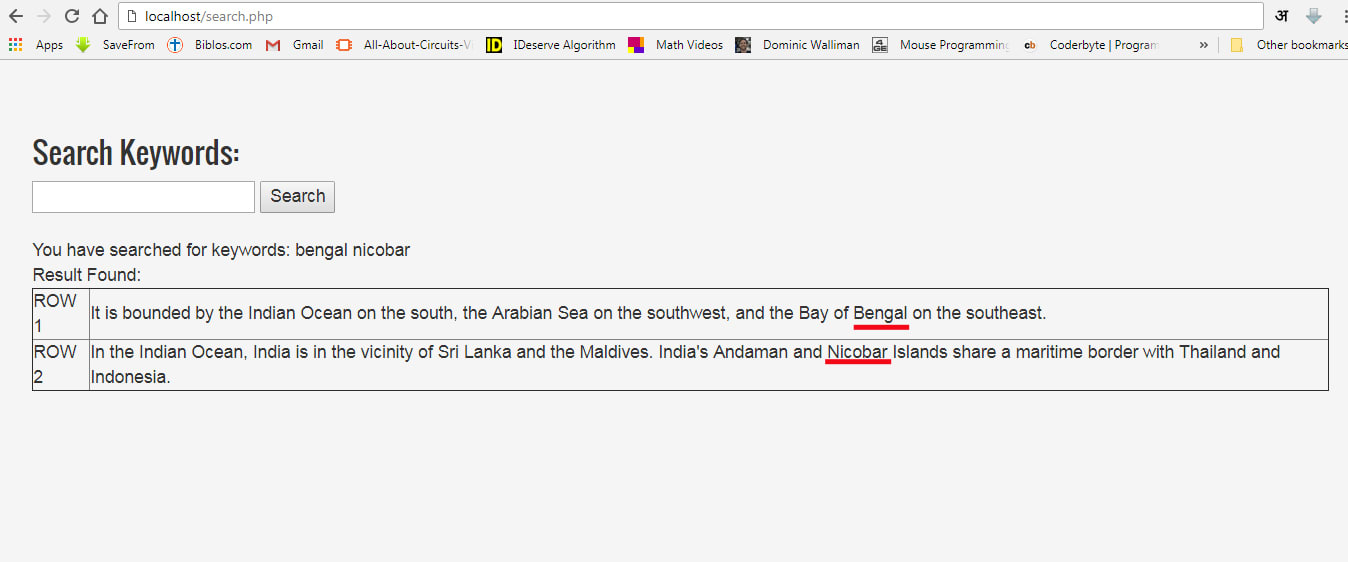The width and height of the screenshot is (1348, 562).
Task: Open the IDeserve Algorithm bookmark
Action: click(551, 45)
